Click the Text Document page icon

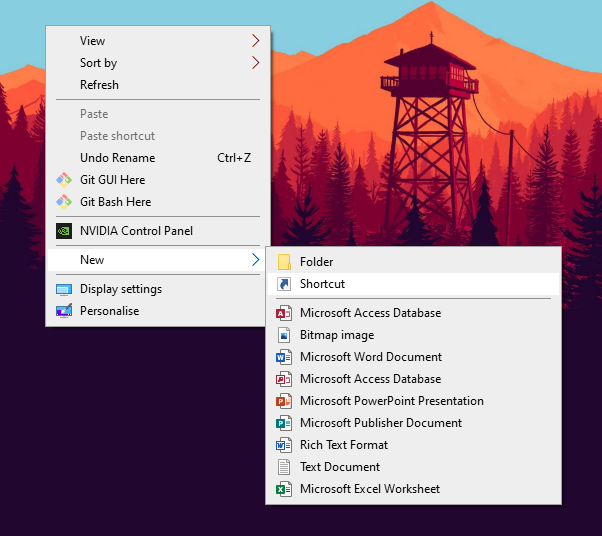[284, 467]
